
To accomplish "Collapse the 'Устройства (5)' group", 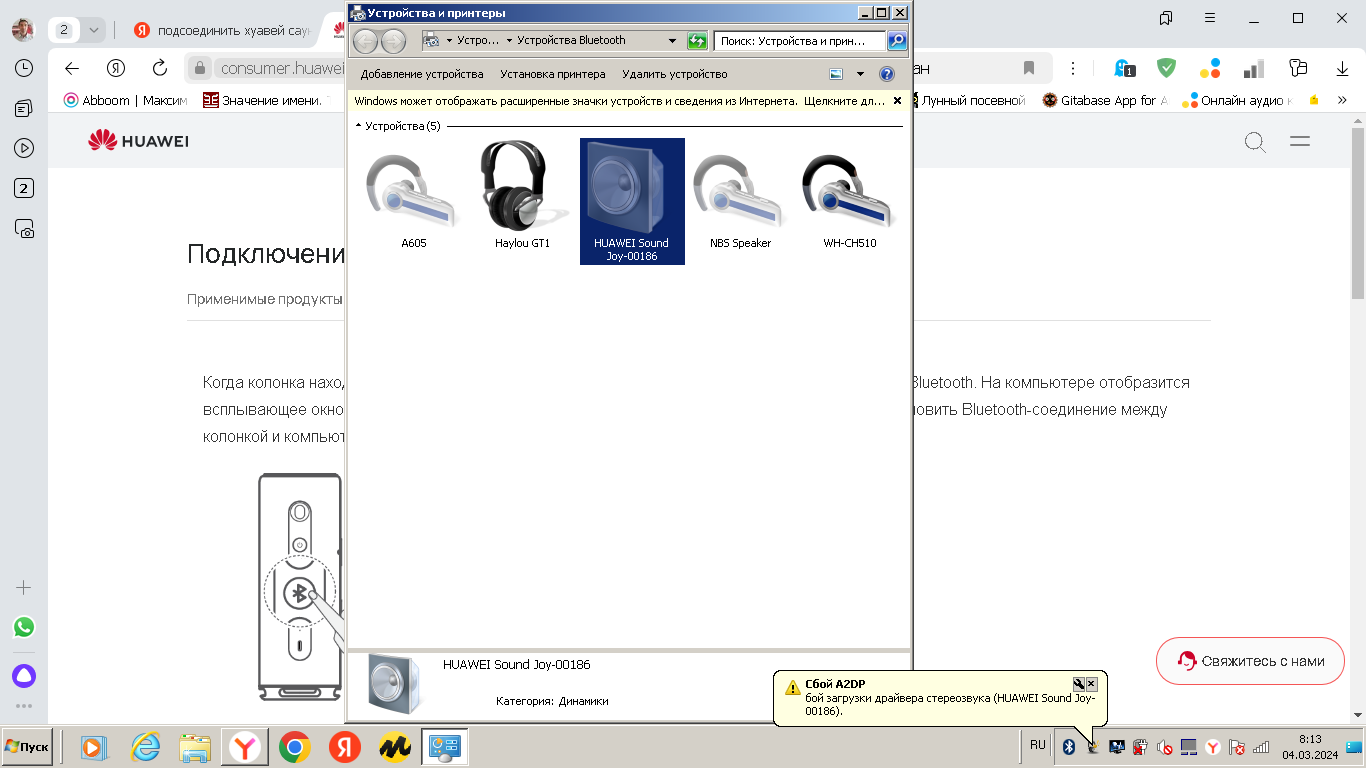I will pyautogui.click(x=358, y=126).
